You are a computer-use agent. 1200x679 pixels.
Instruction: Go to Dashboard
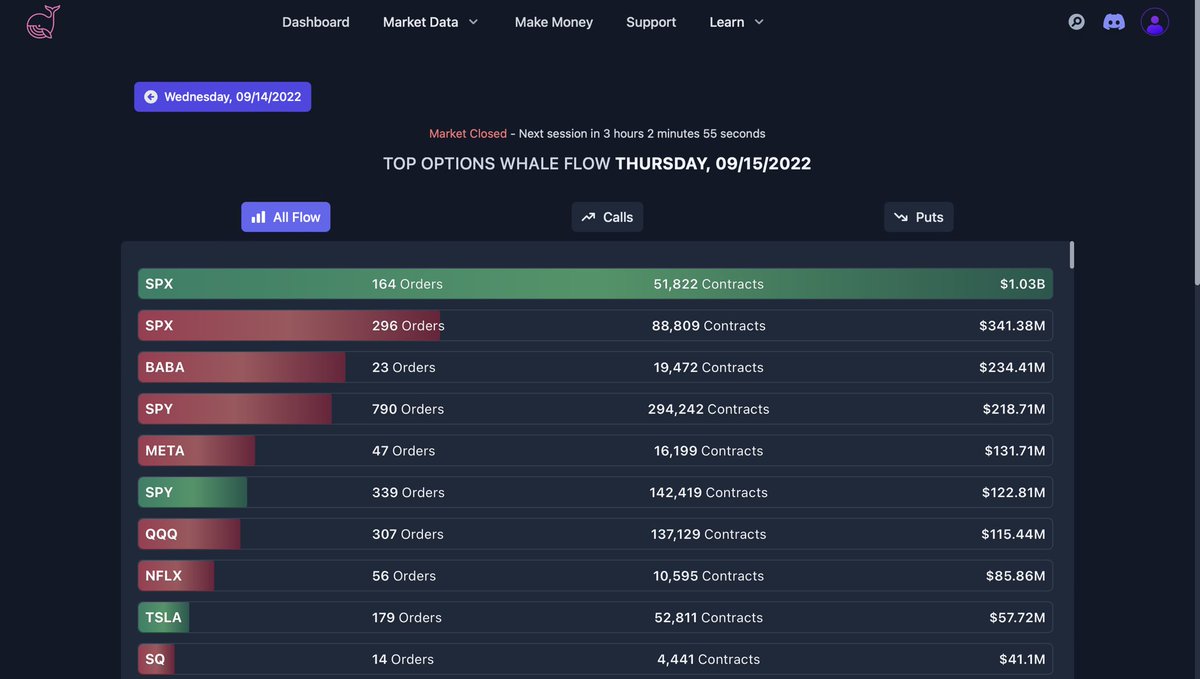click(x=316, y=22)
